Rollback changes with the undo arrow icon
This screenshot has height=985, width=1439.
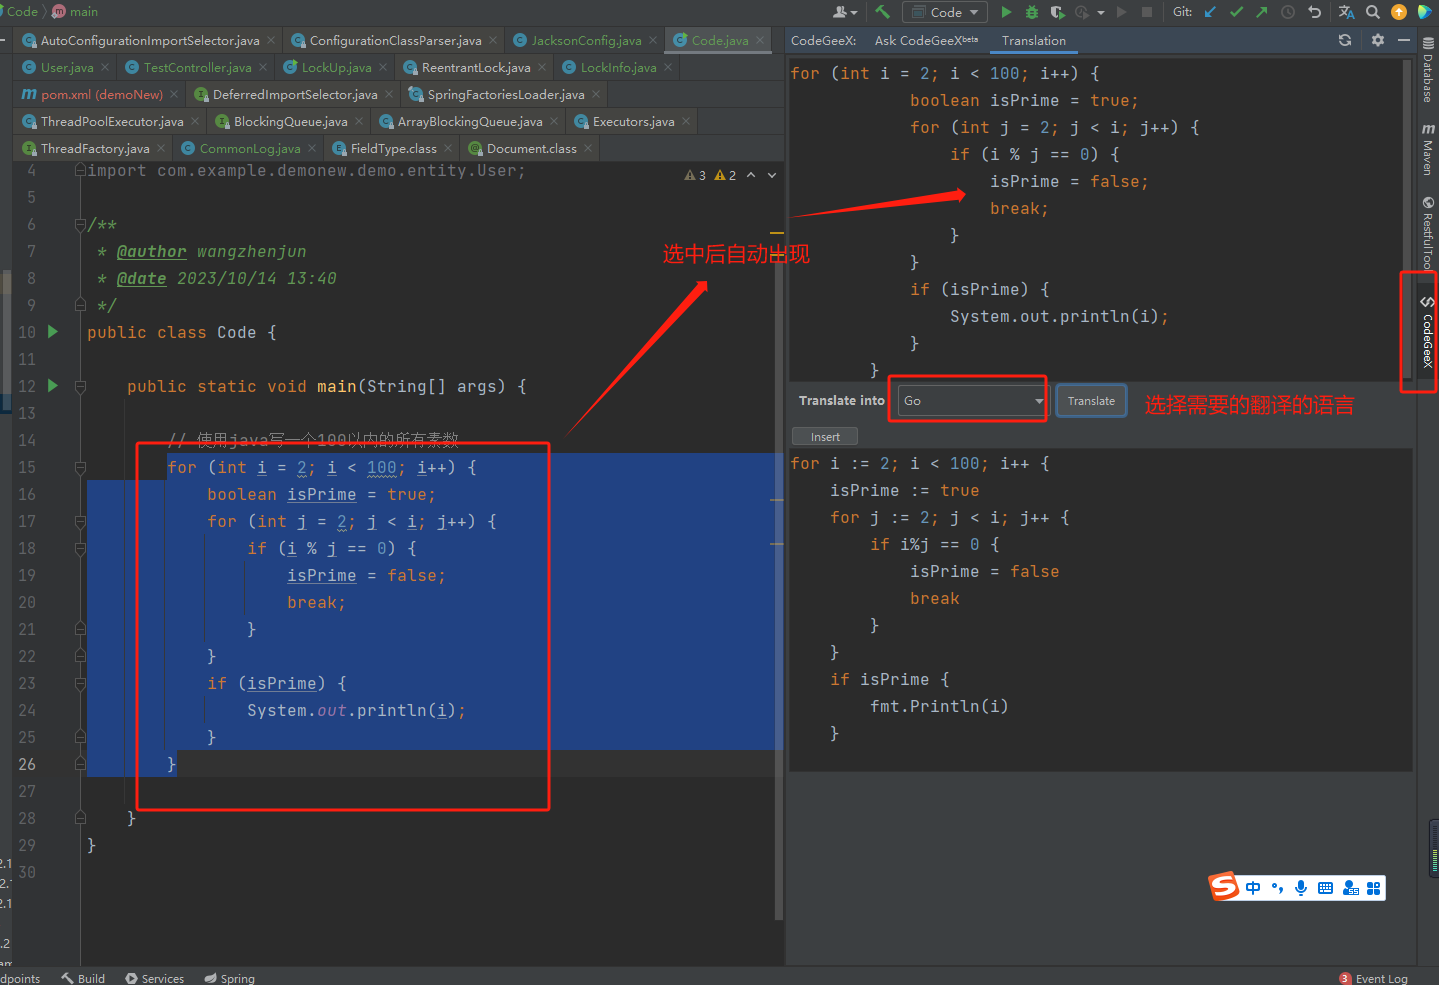1315,12
